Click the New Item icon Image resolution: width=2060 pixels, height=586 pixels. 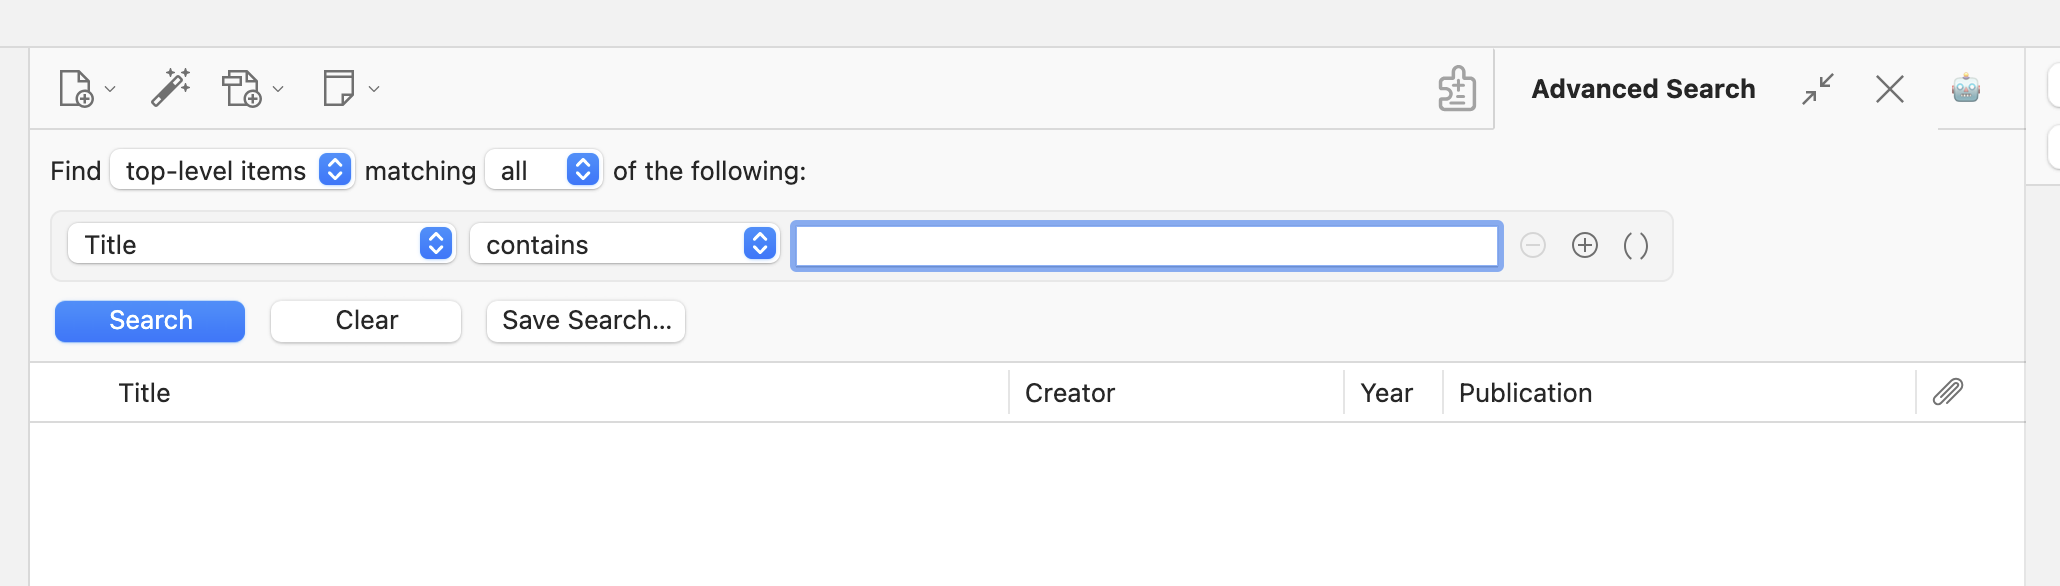pyautogui.click(x=76, y=88)
